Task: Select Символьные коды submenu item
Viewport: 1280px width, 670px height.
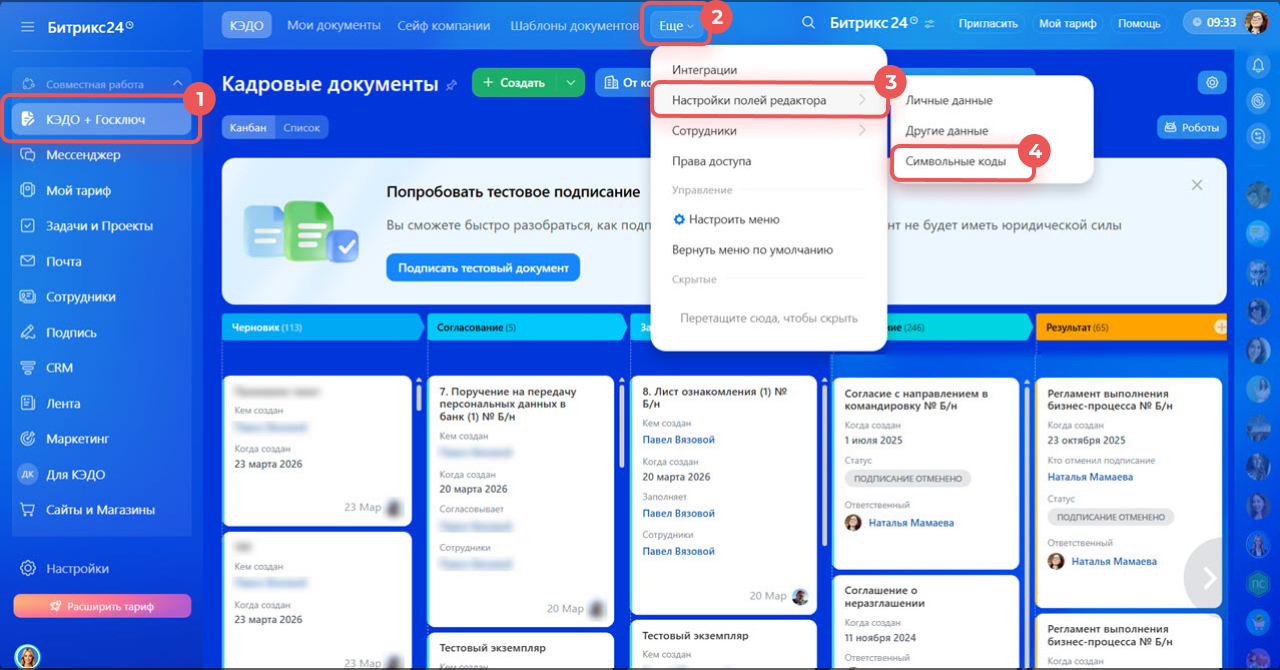Action: (955, 161)
